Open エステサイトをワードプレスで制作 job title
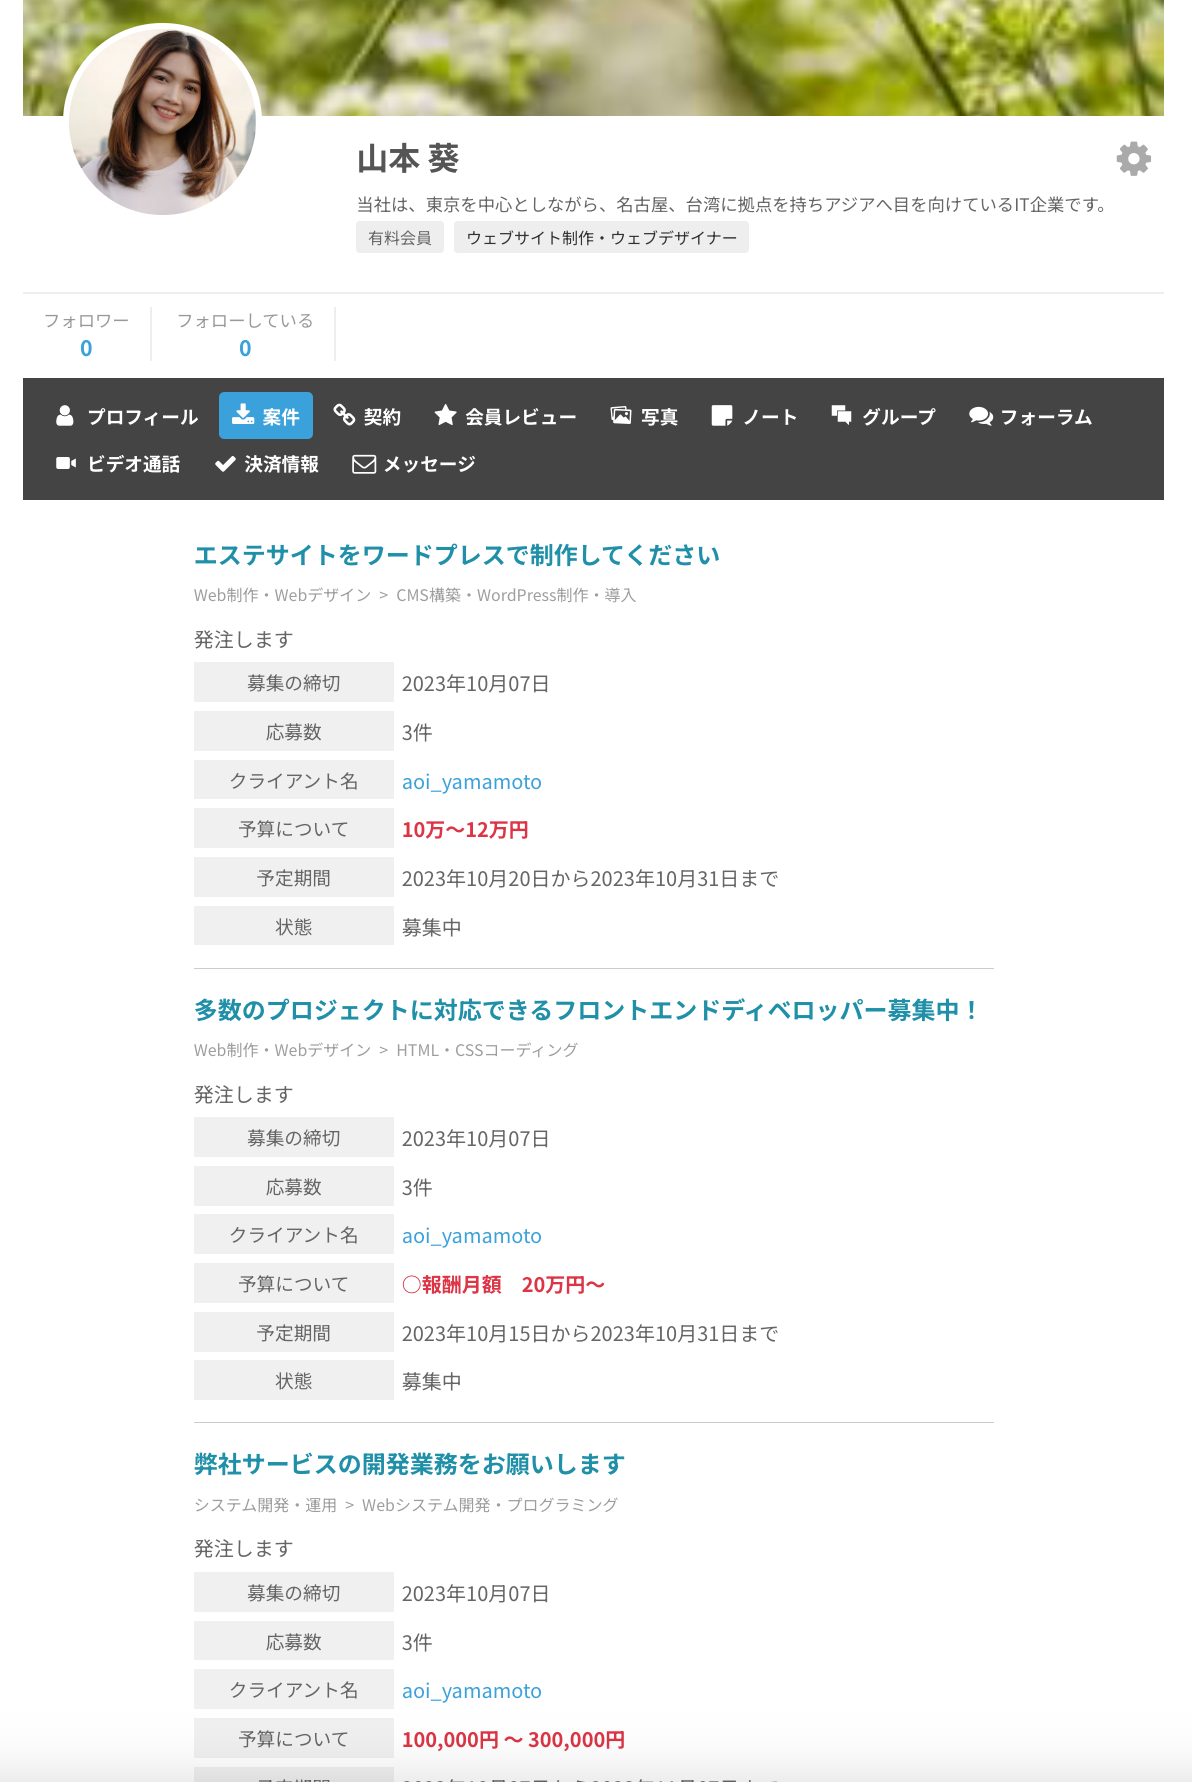The height and width of the screenshot is (1782, 1192). [456, 555]
